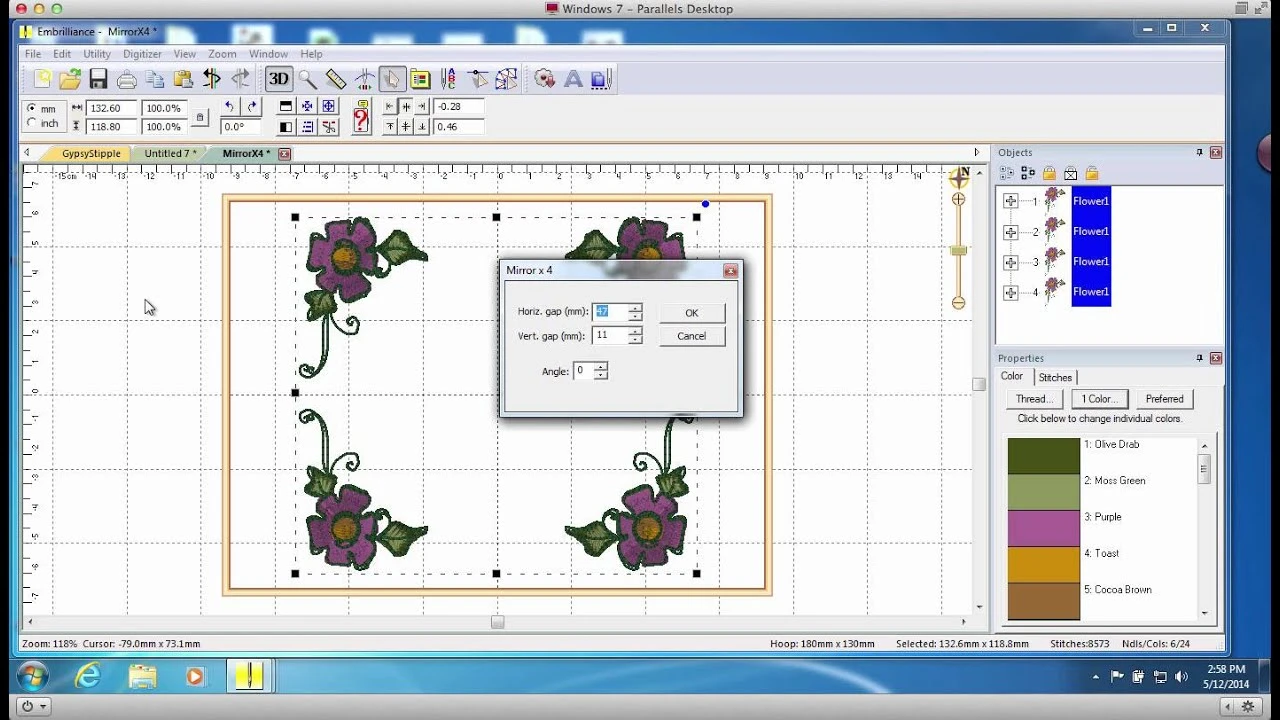
Task: Click the Purple color swatch
Action: 1043,528
